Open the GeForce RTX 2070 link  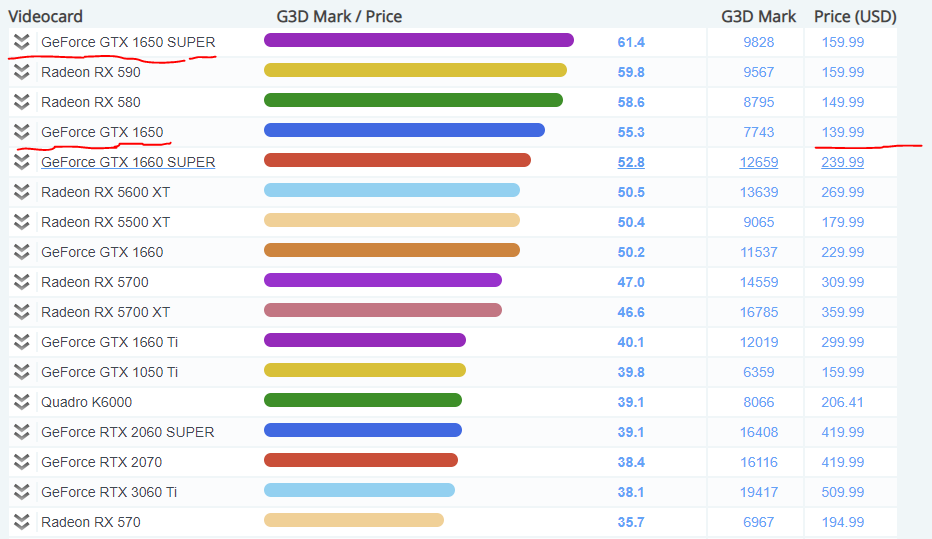101,462
